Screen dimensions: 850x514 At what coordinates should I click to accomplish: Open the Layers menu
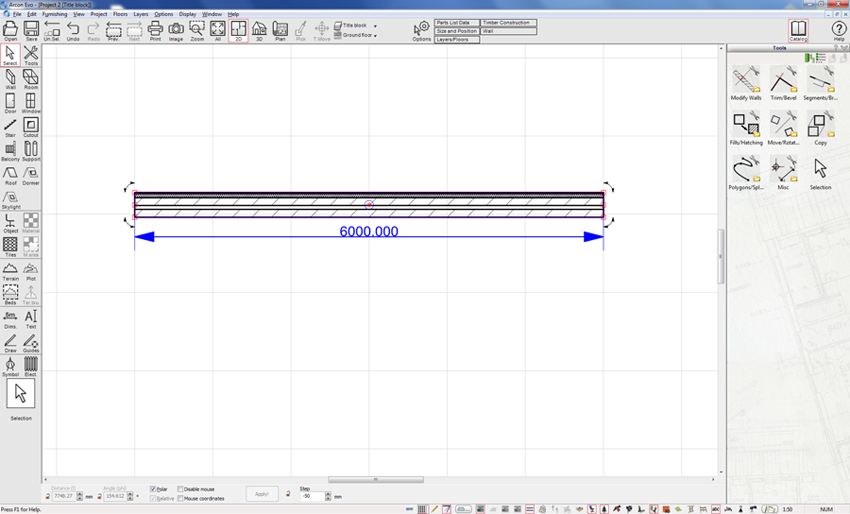coord(141,14)
